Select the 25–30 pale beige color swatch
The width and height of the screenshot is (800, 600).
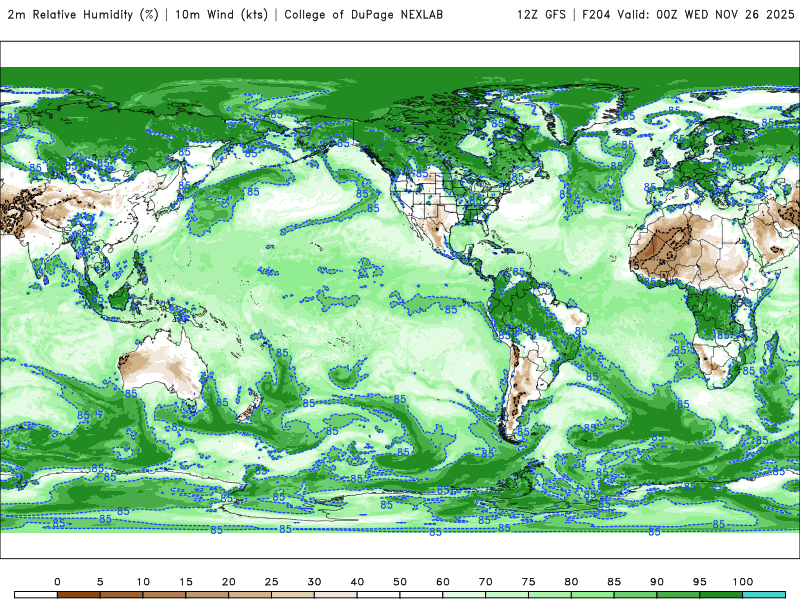293,595
